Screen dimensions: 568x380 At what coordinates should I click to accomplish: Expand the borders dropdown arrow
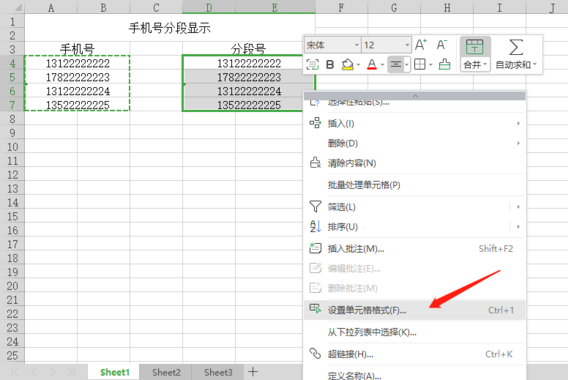tap(431, 65)
